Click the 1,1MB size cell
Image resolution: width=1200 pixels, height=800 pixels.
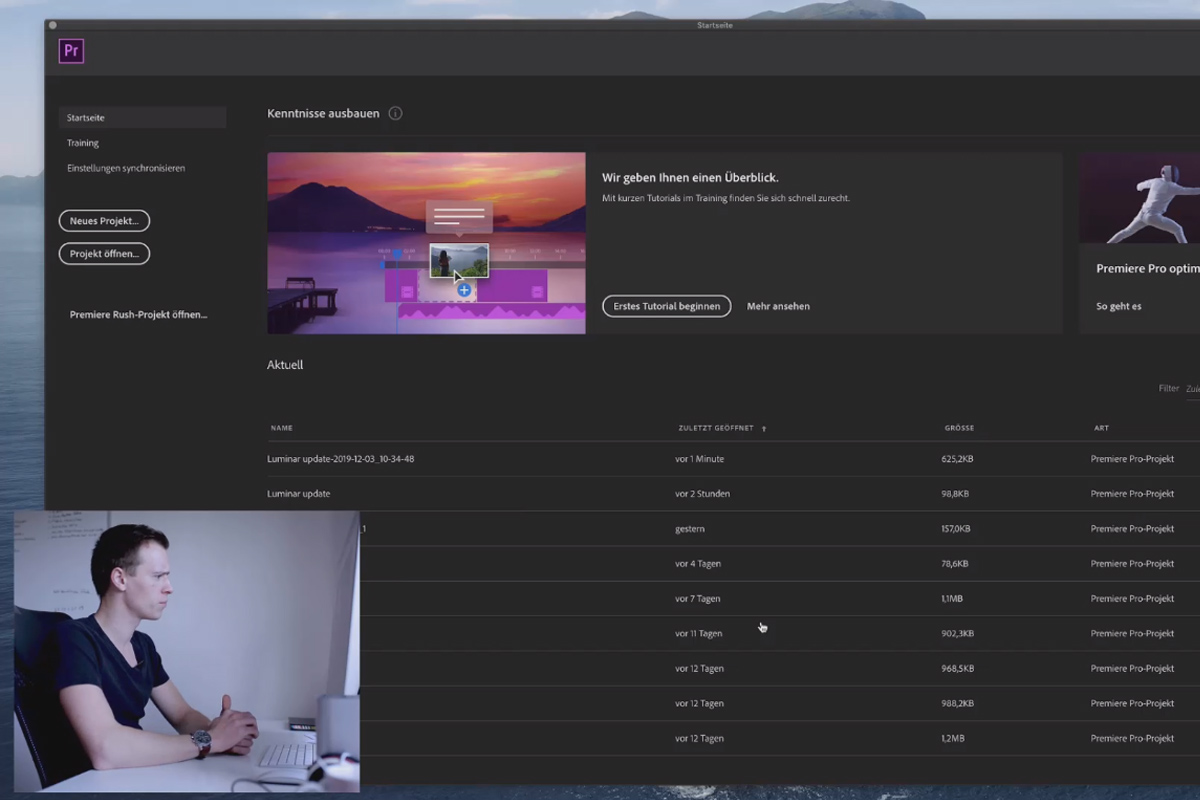pyautogui.click(x=952, y=599)
